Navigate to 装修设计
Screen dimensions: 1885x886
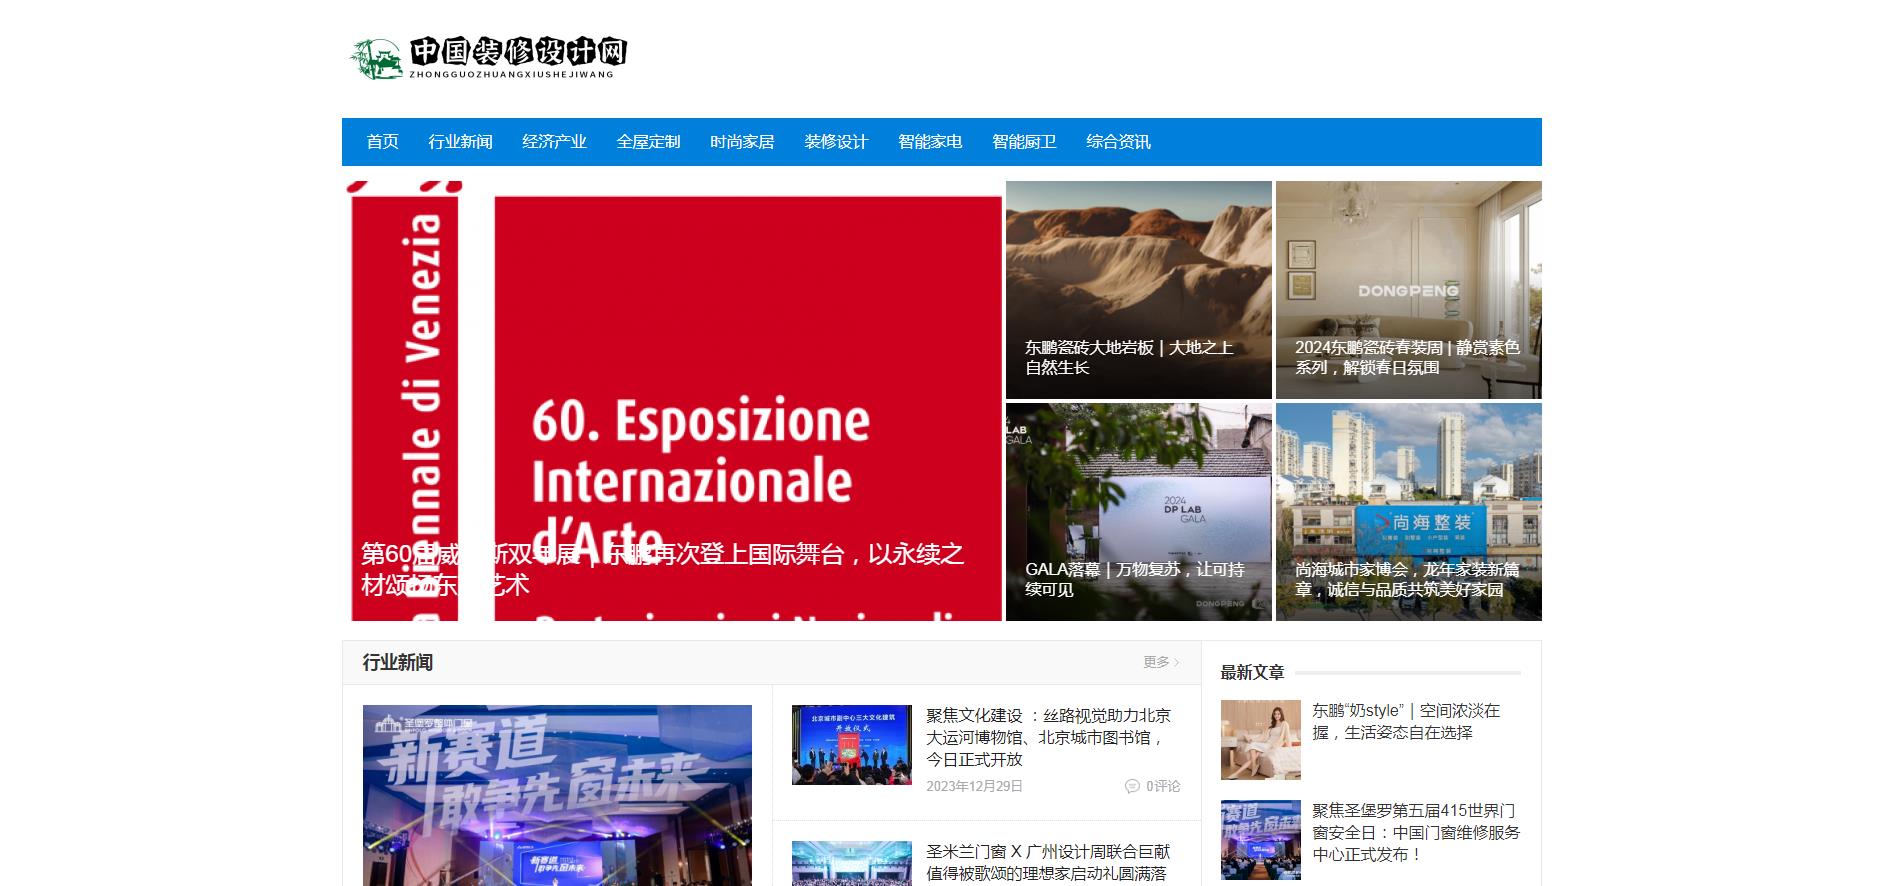[x=836, y=142]
